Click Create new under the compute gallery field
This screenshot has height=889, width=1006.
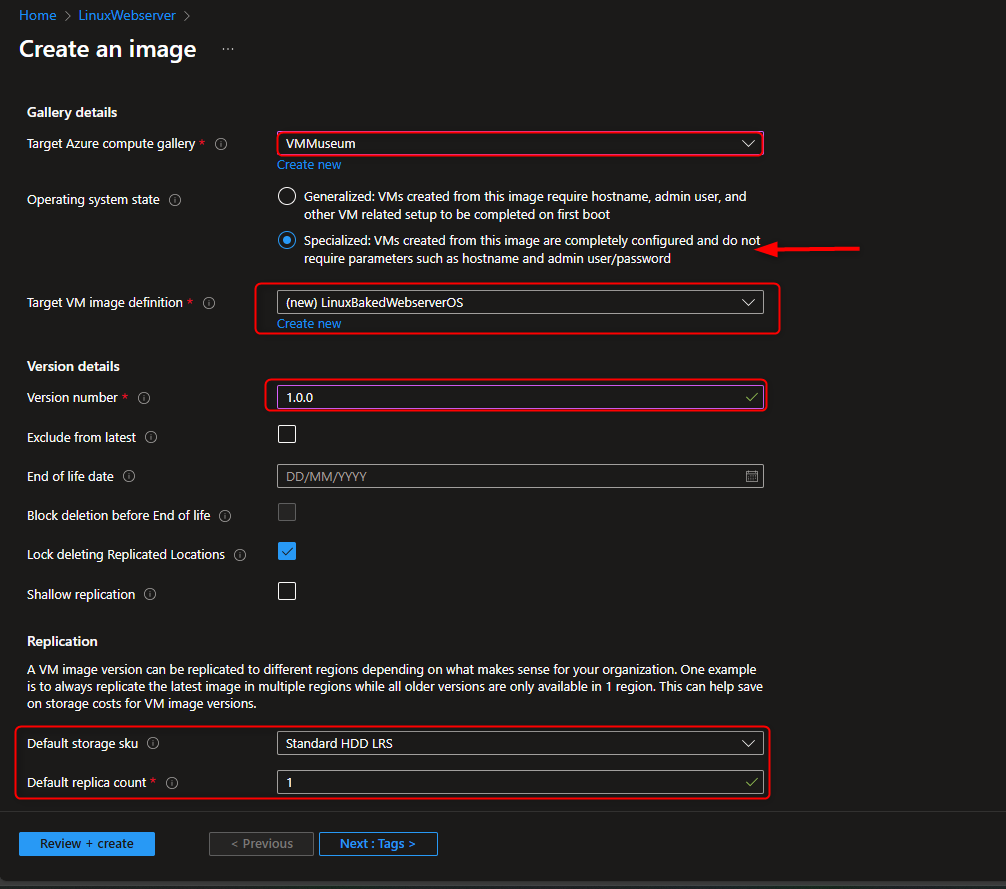pyautogui.click(x=309, y=164)
